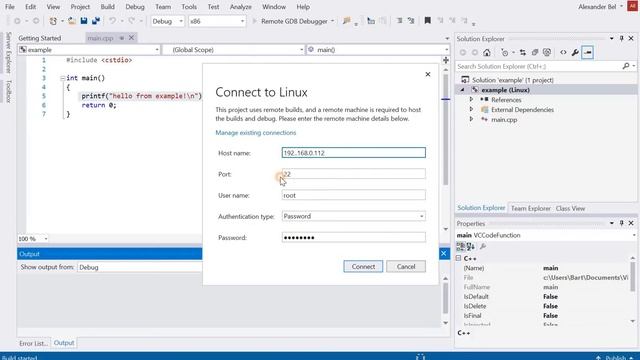Pin the Properties panel

tap(622, 223)
